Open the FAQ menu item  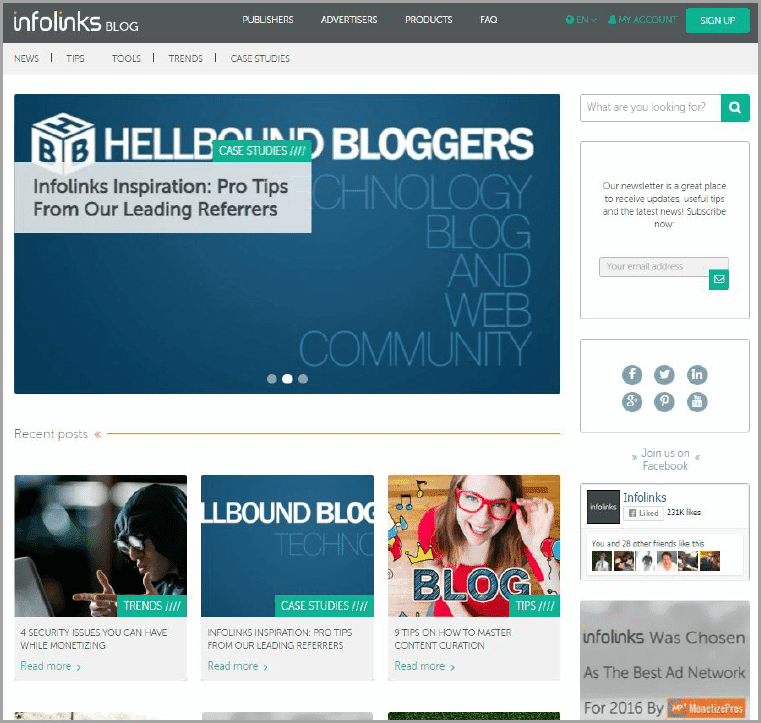pyautogui.click(x=488, y=20)
